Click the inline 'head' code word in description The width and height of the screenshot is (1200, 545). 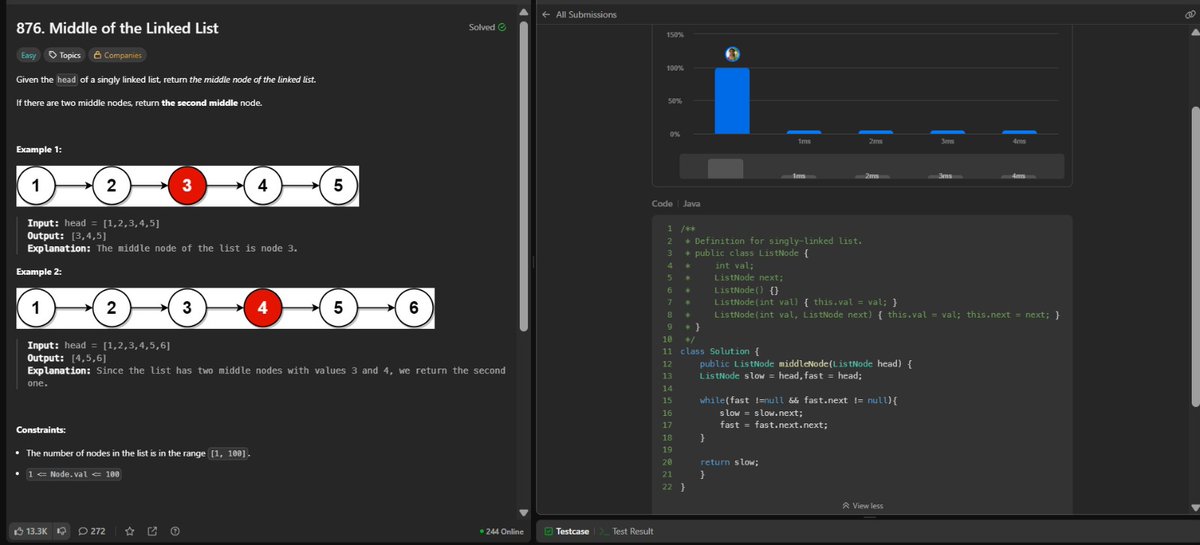67,79
